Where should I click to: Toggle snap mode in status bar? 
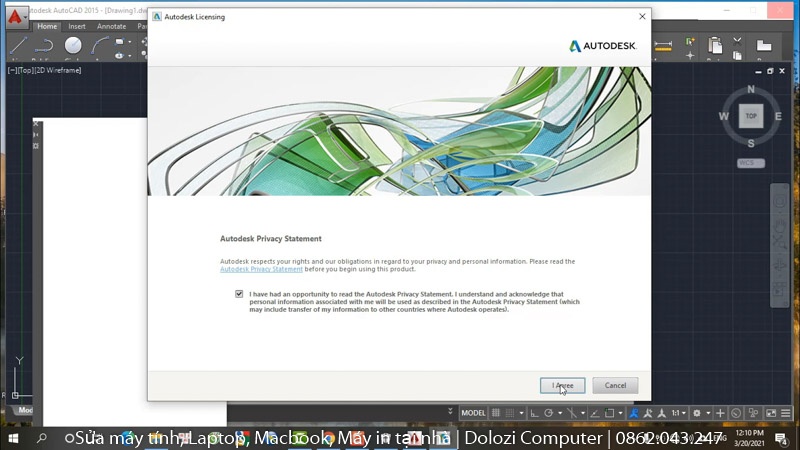pos(510,413)
